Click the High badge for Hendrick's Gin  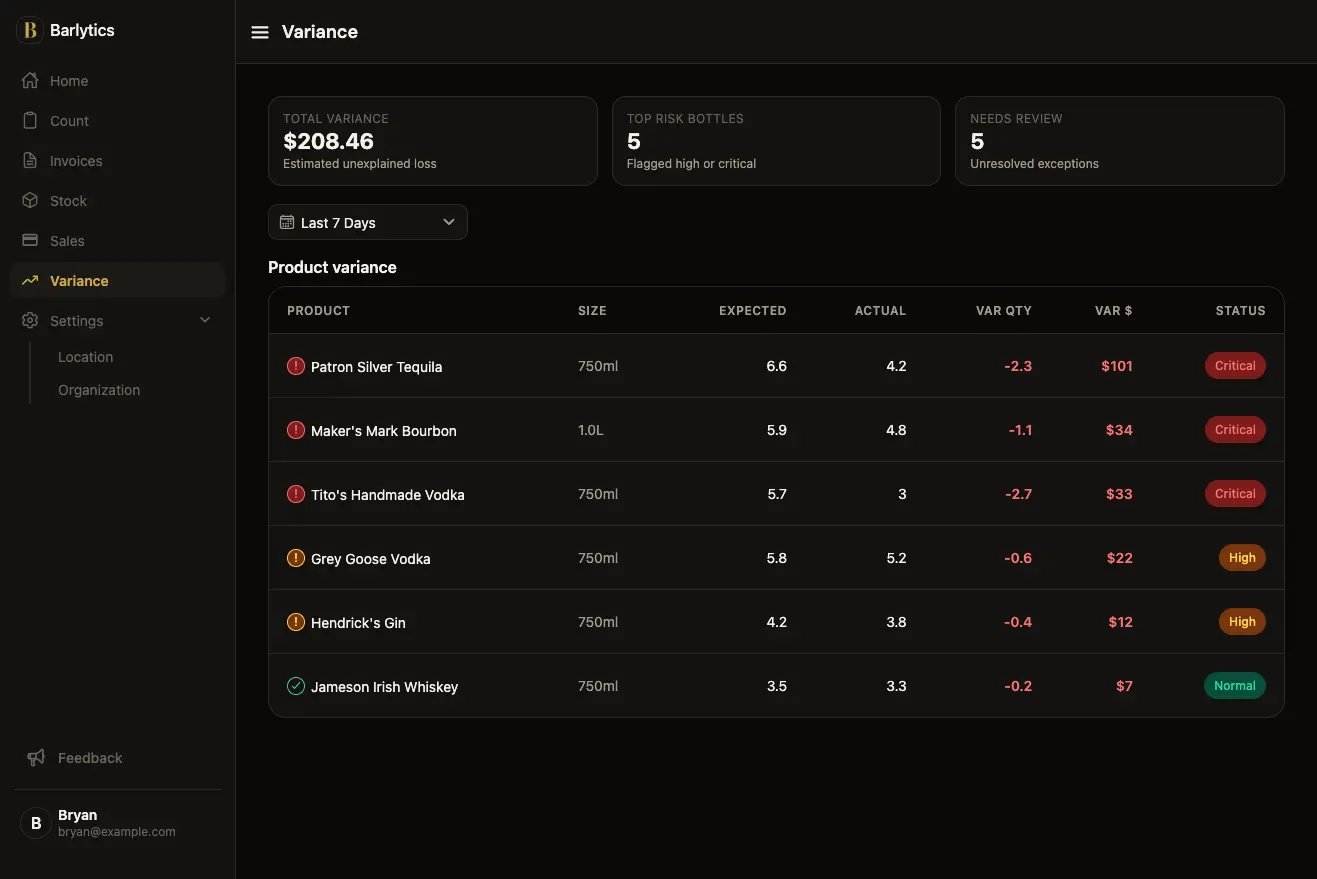pyautogui.click(x=1242, y=622)
